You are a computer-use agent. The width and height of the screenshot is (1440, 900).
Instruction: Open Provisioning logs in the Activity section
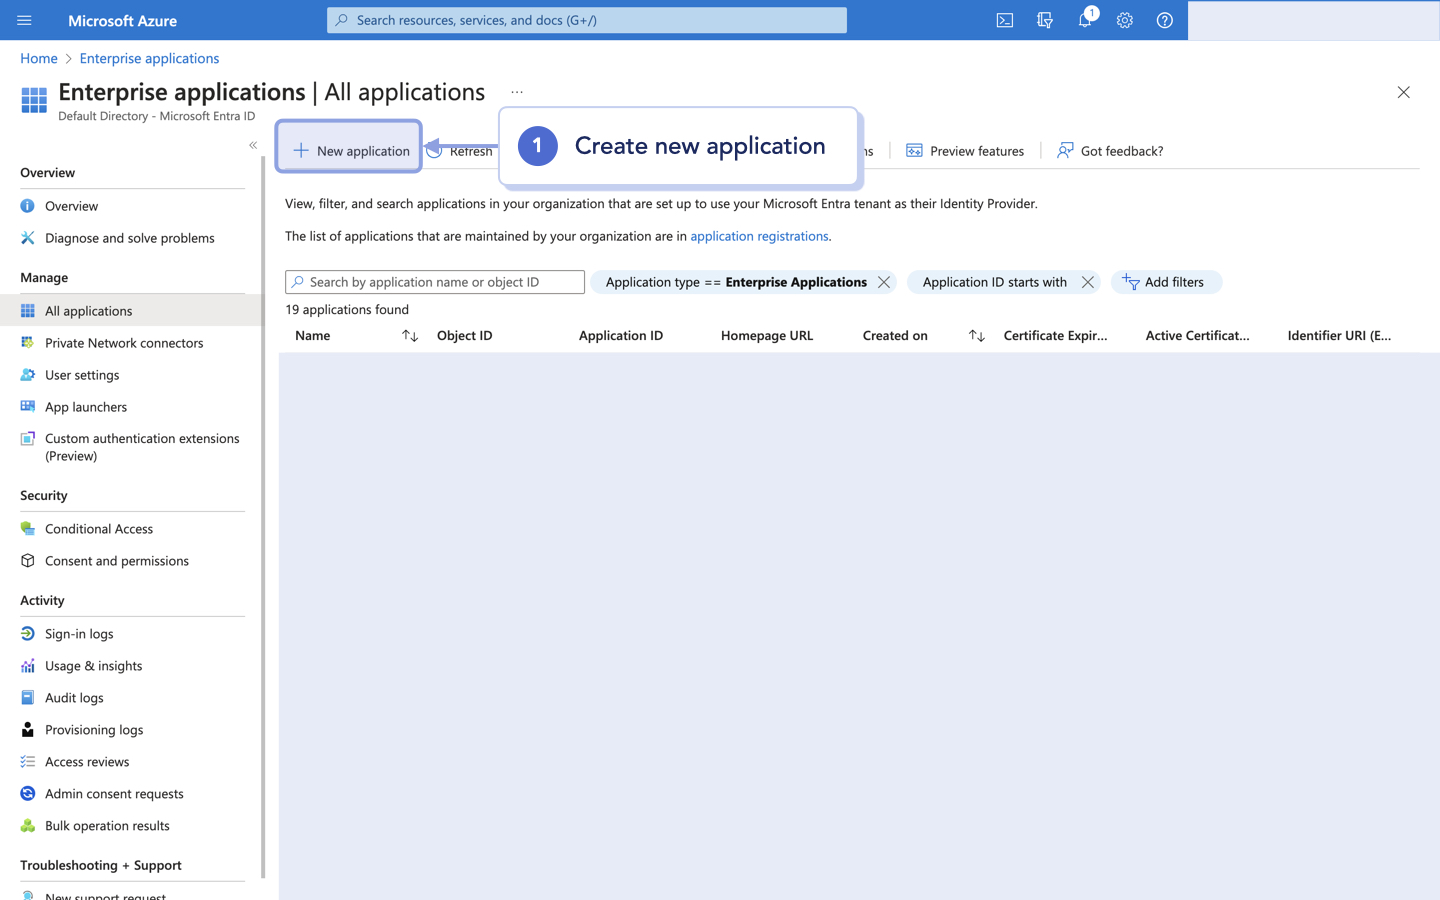(x=93, y=729)
